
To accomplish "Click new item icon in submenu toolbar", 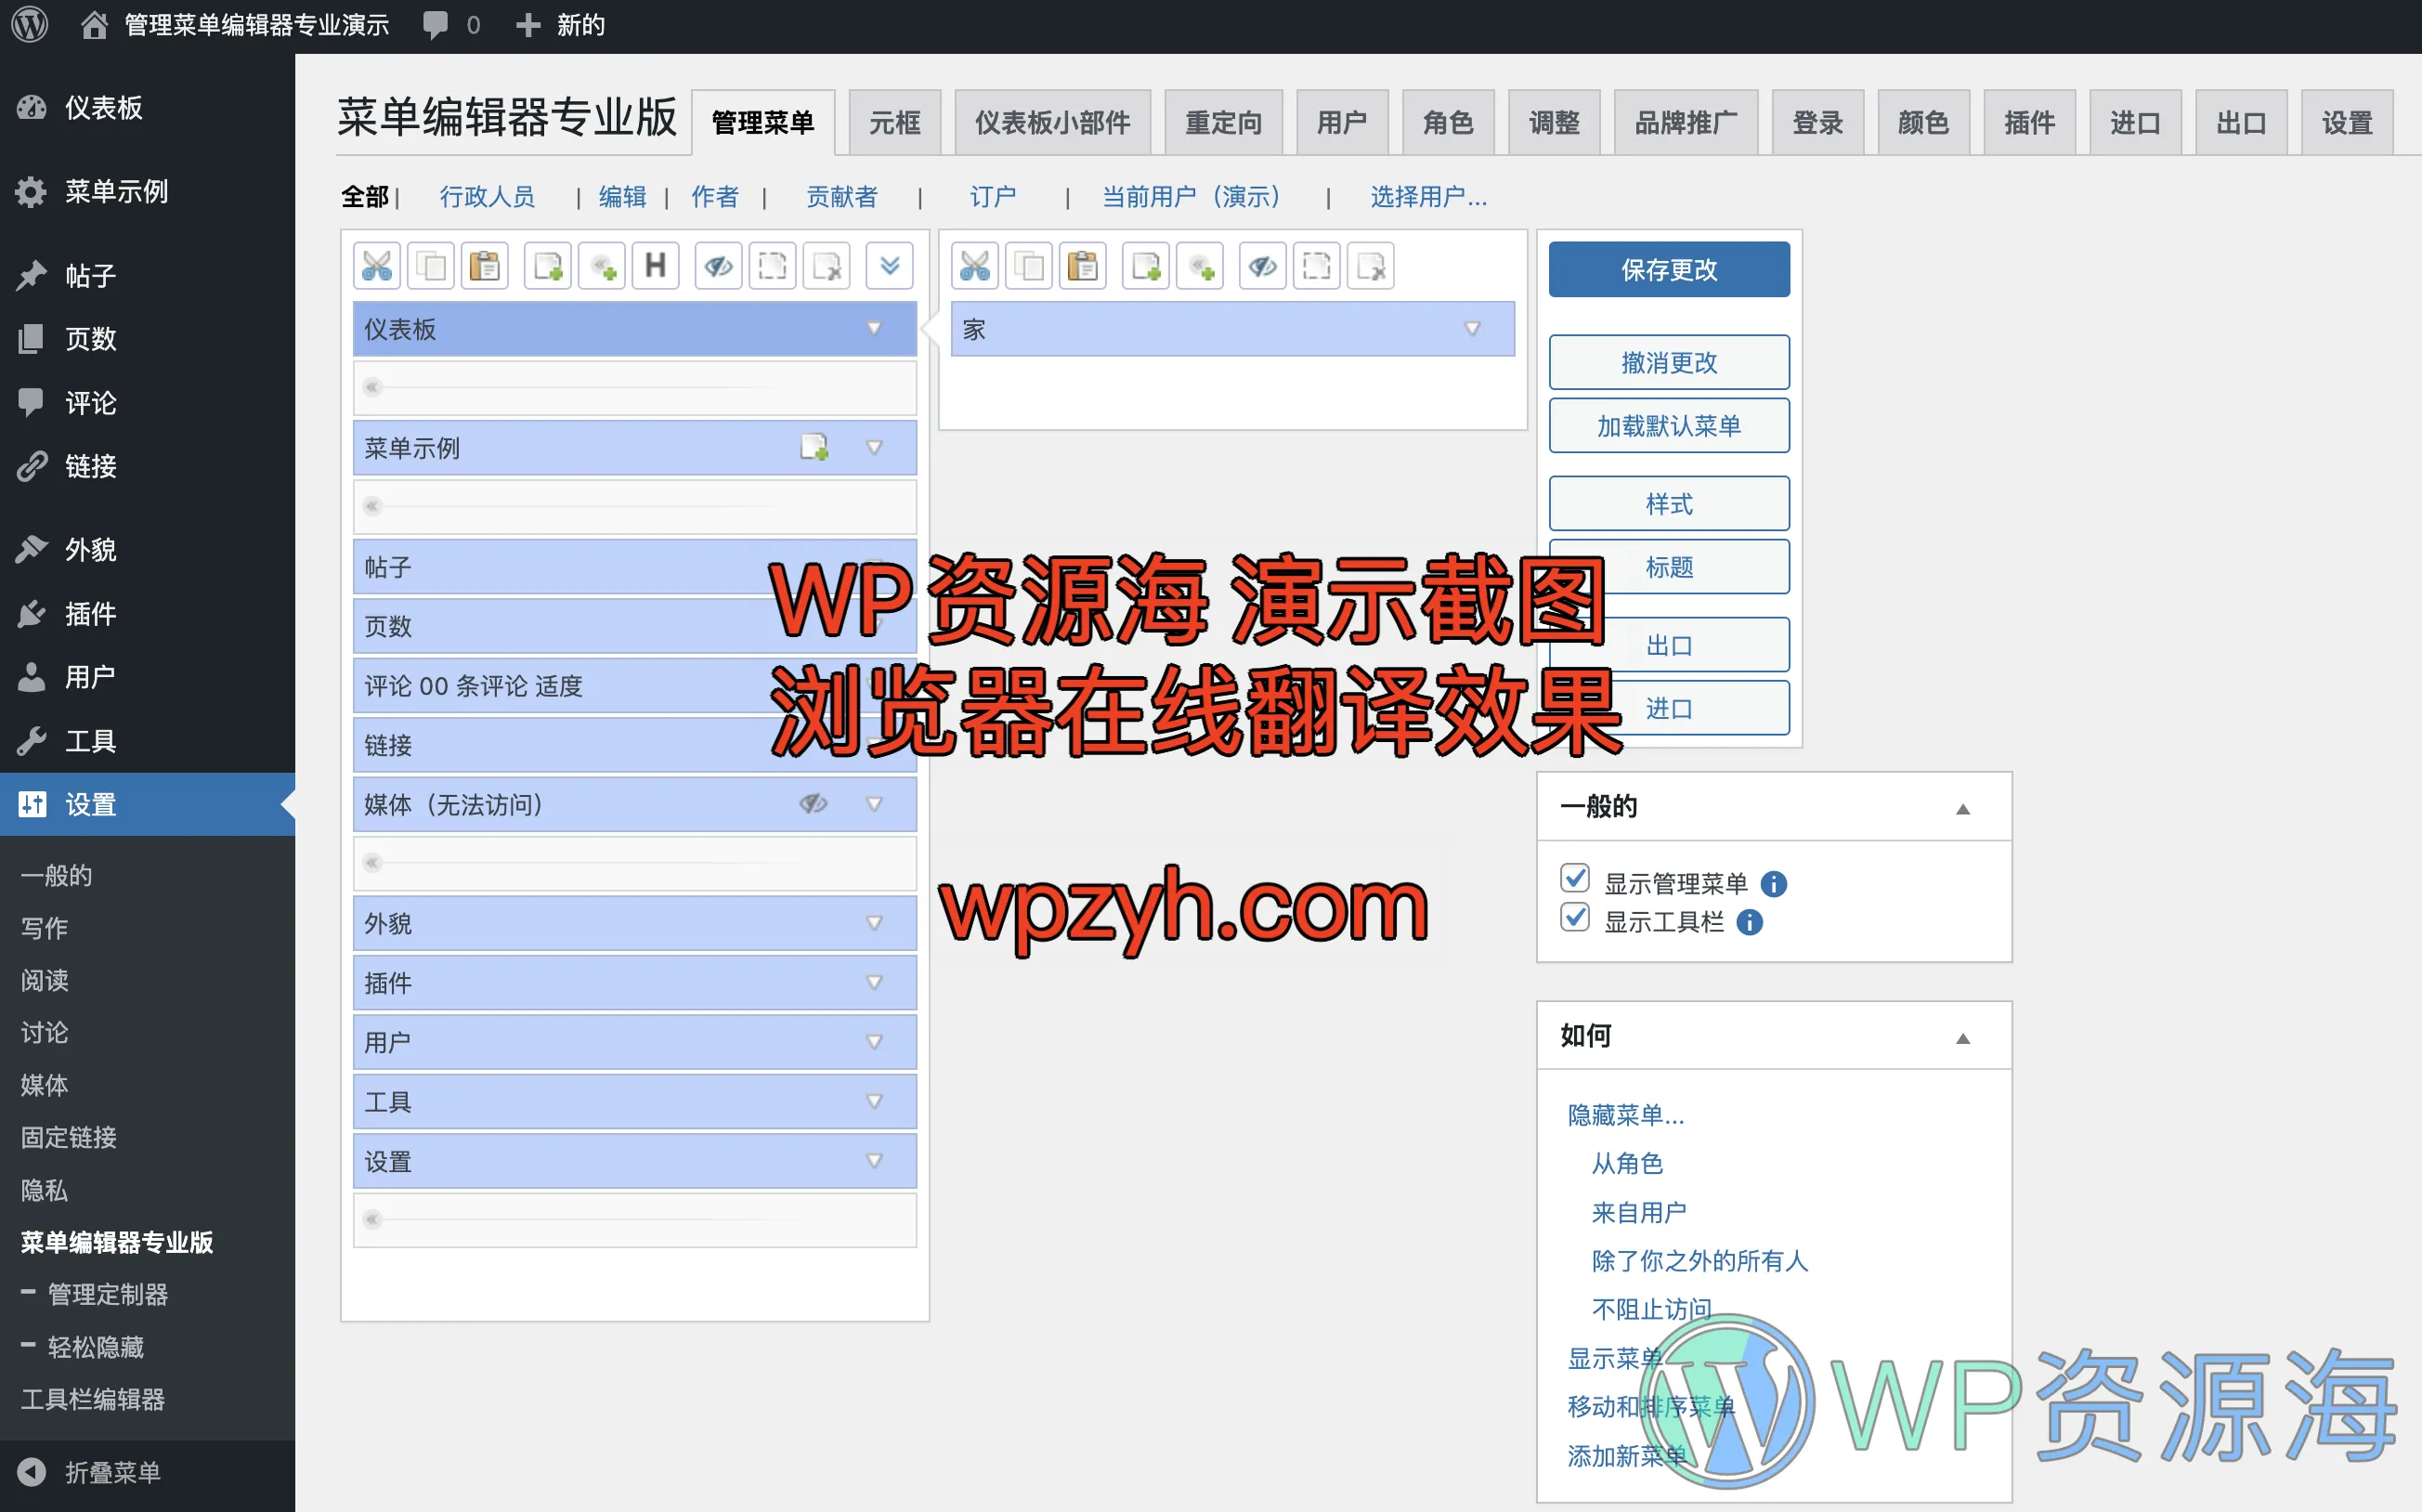I will tap(1146, 266).
